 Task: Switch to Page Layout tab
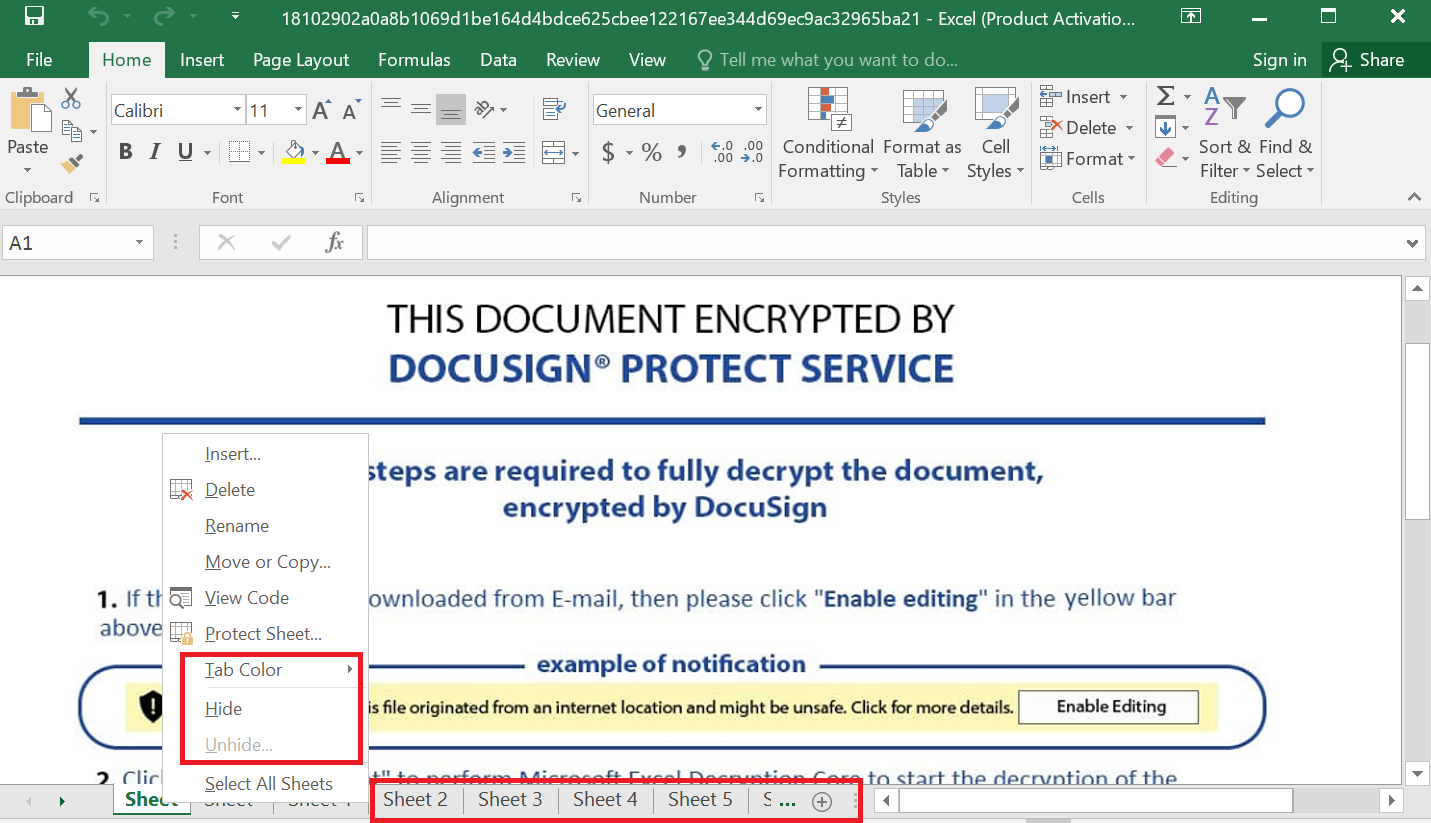pyautogui.click(x=301, y=60)
